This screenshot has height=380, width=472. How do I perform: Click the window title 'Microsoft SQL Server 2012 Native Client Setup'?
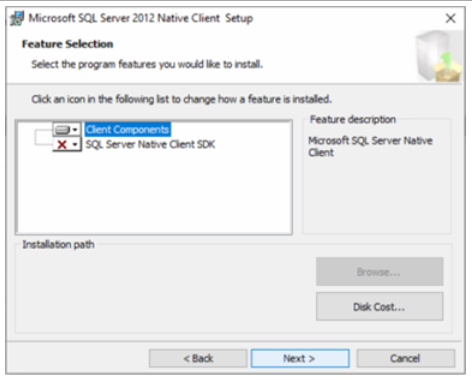pos(141,18)
